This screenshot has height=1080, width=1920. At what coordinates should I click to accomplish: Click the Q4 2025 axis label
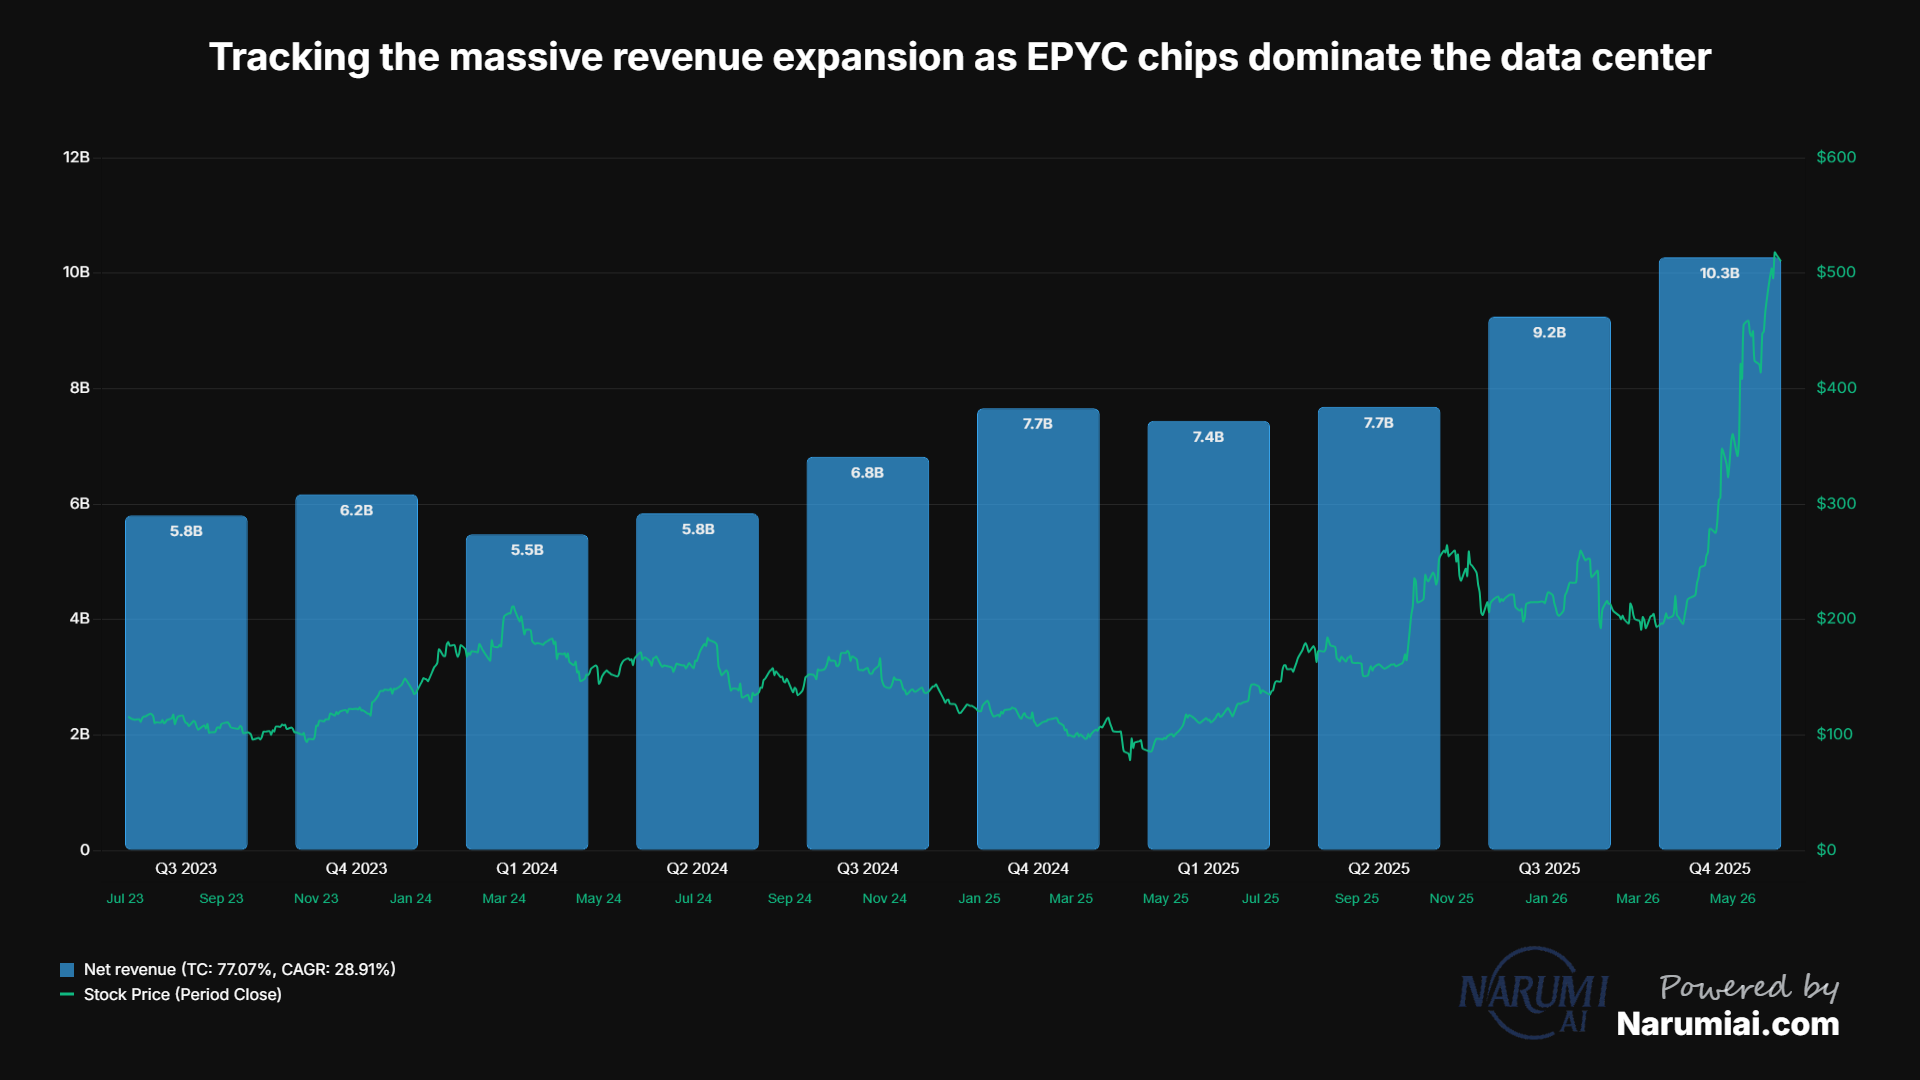(1720, 869)
